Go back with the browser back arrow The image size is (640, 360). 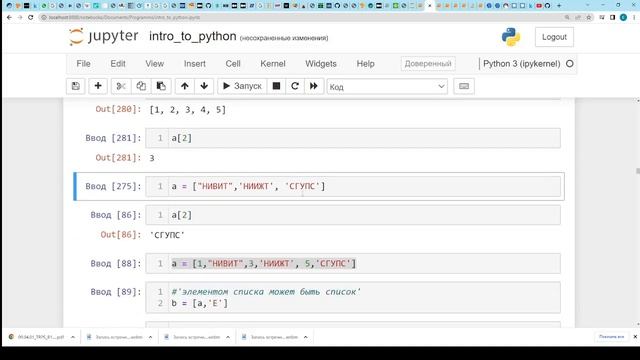tap(9, 18)
